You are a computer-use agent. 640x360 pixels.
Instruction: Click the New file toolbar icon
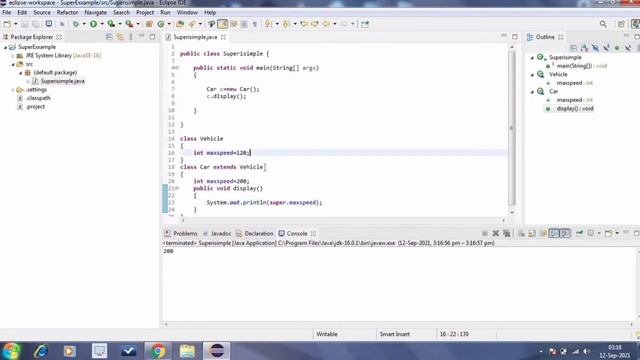7,24
